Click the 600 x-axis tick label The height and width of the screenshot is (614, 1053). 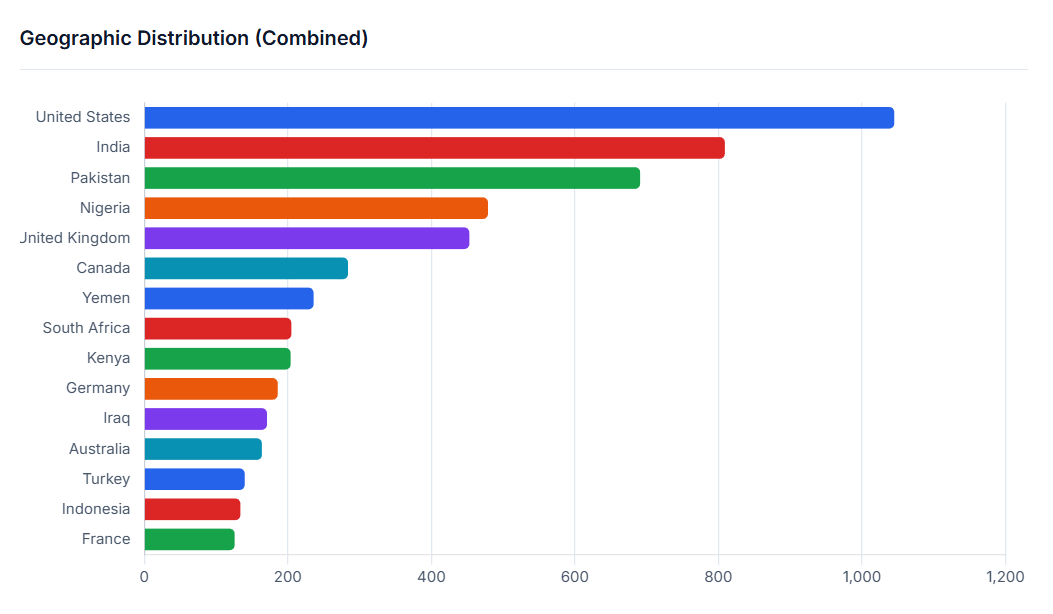(575, 577)
